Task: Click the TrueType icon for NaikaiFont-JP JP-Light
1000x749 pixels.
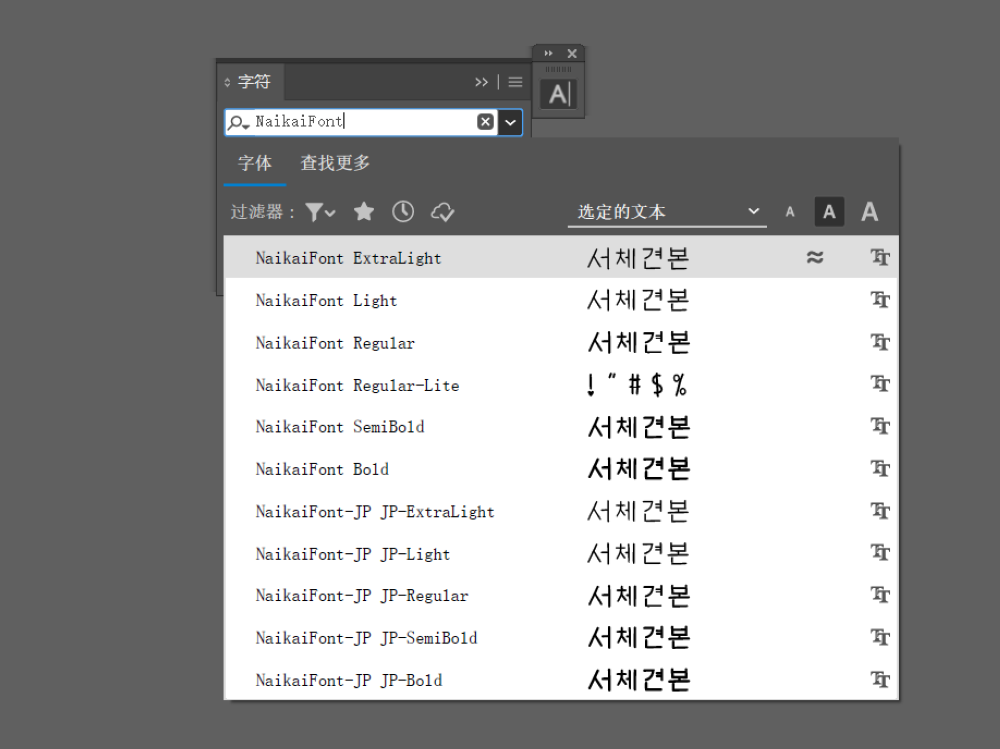Action: click(880, 552)
